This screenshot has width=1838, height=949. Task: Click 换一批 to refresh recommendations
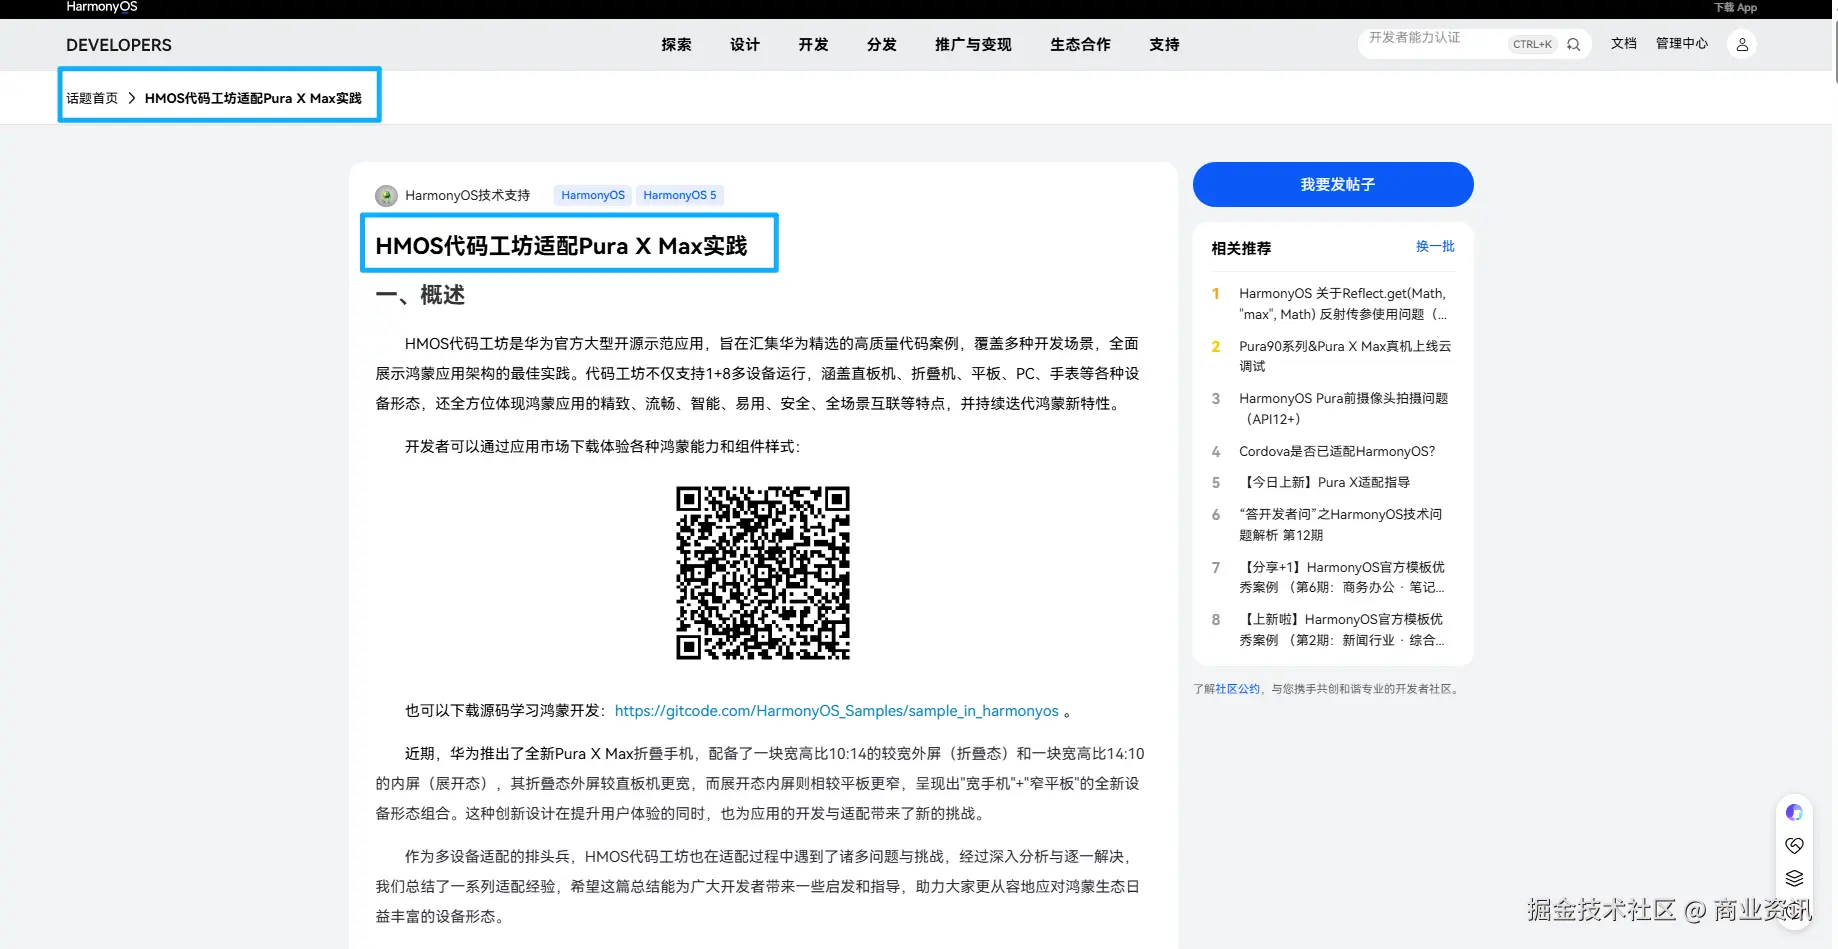pos(1434,246)
